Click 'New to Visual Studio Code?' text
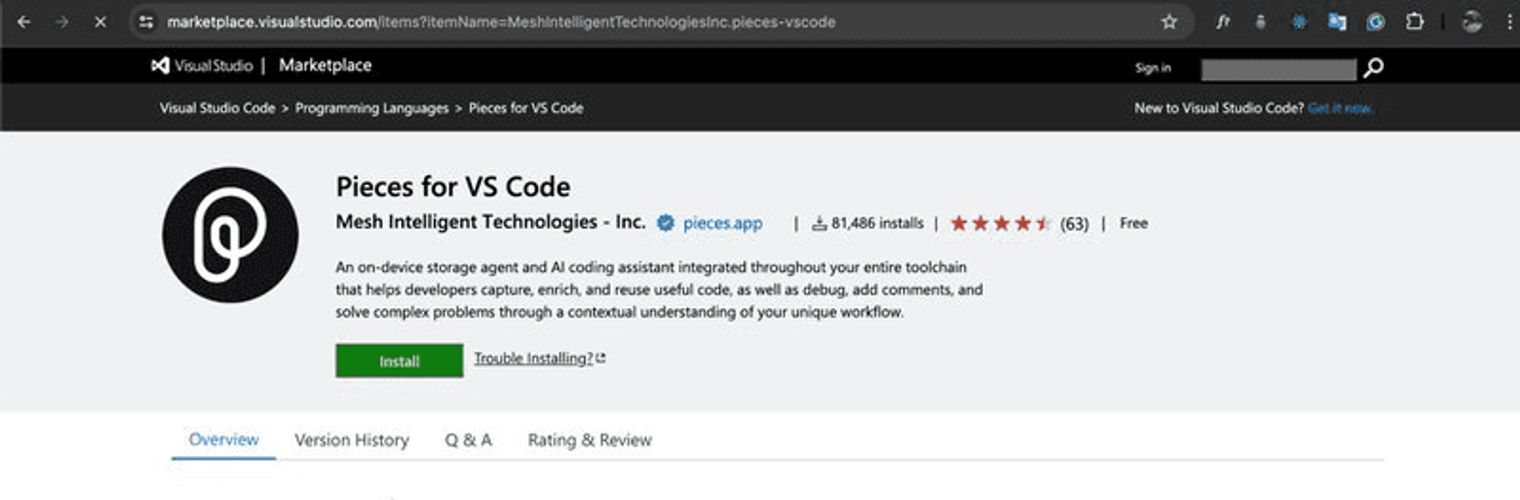This screenshot has width=1520, height=500. point(1219,108)
